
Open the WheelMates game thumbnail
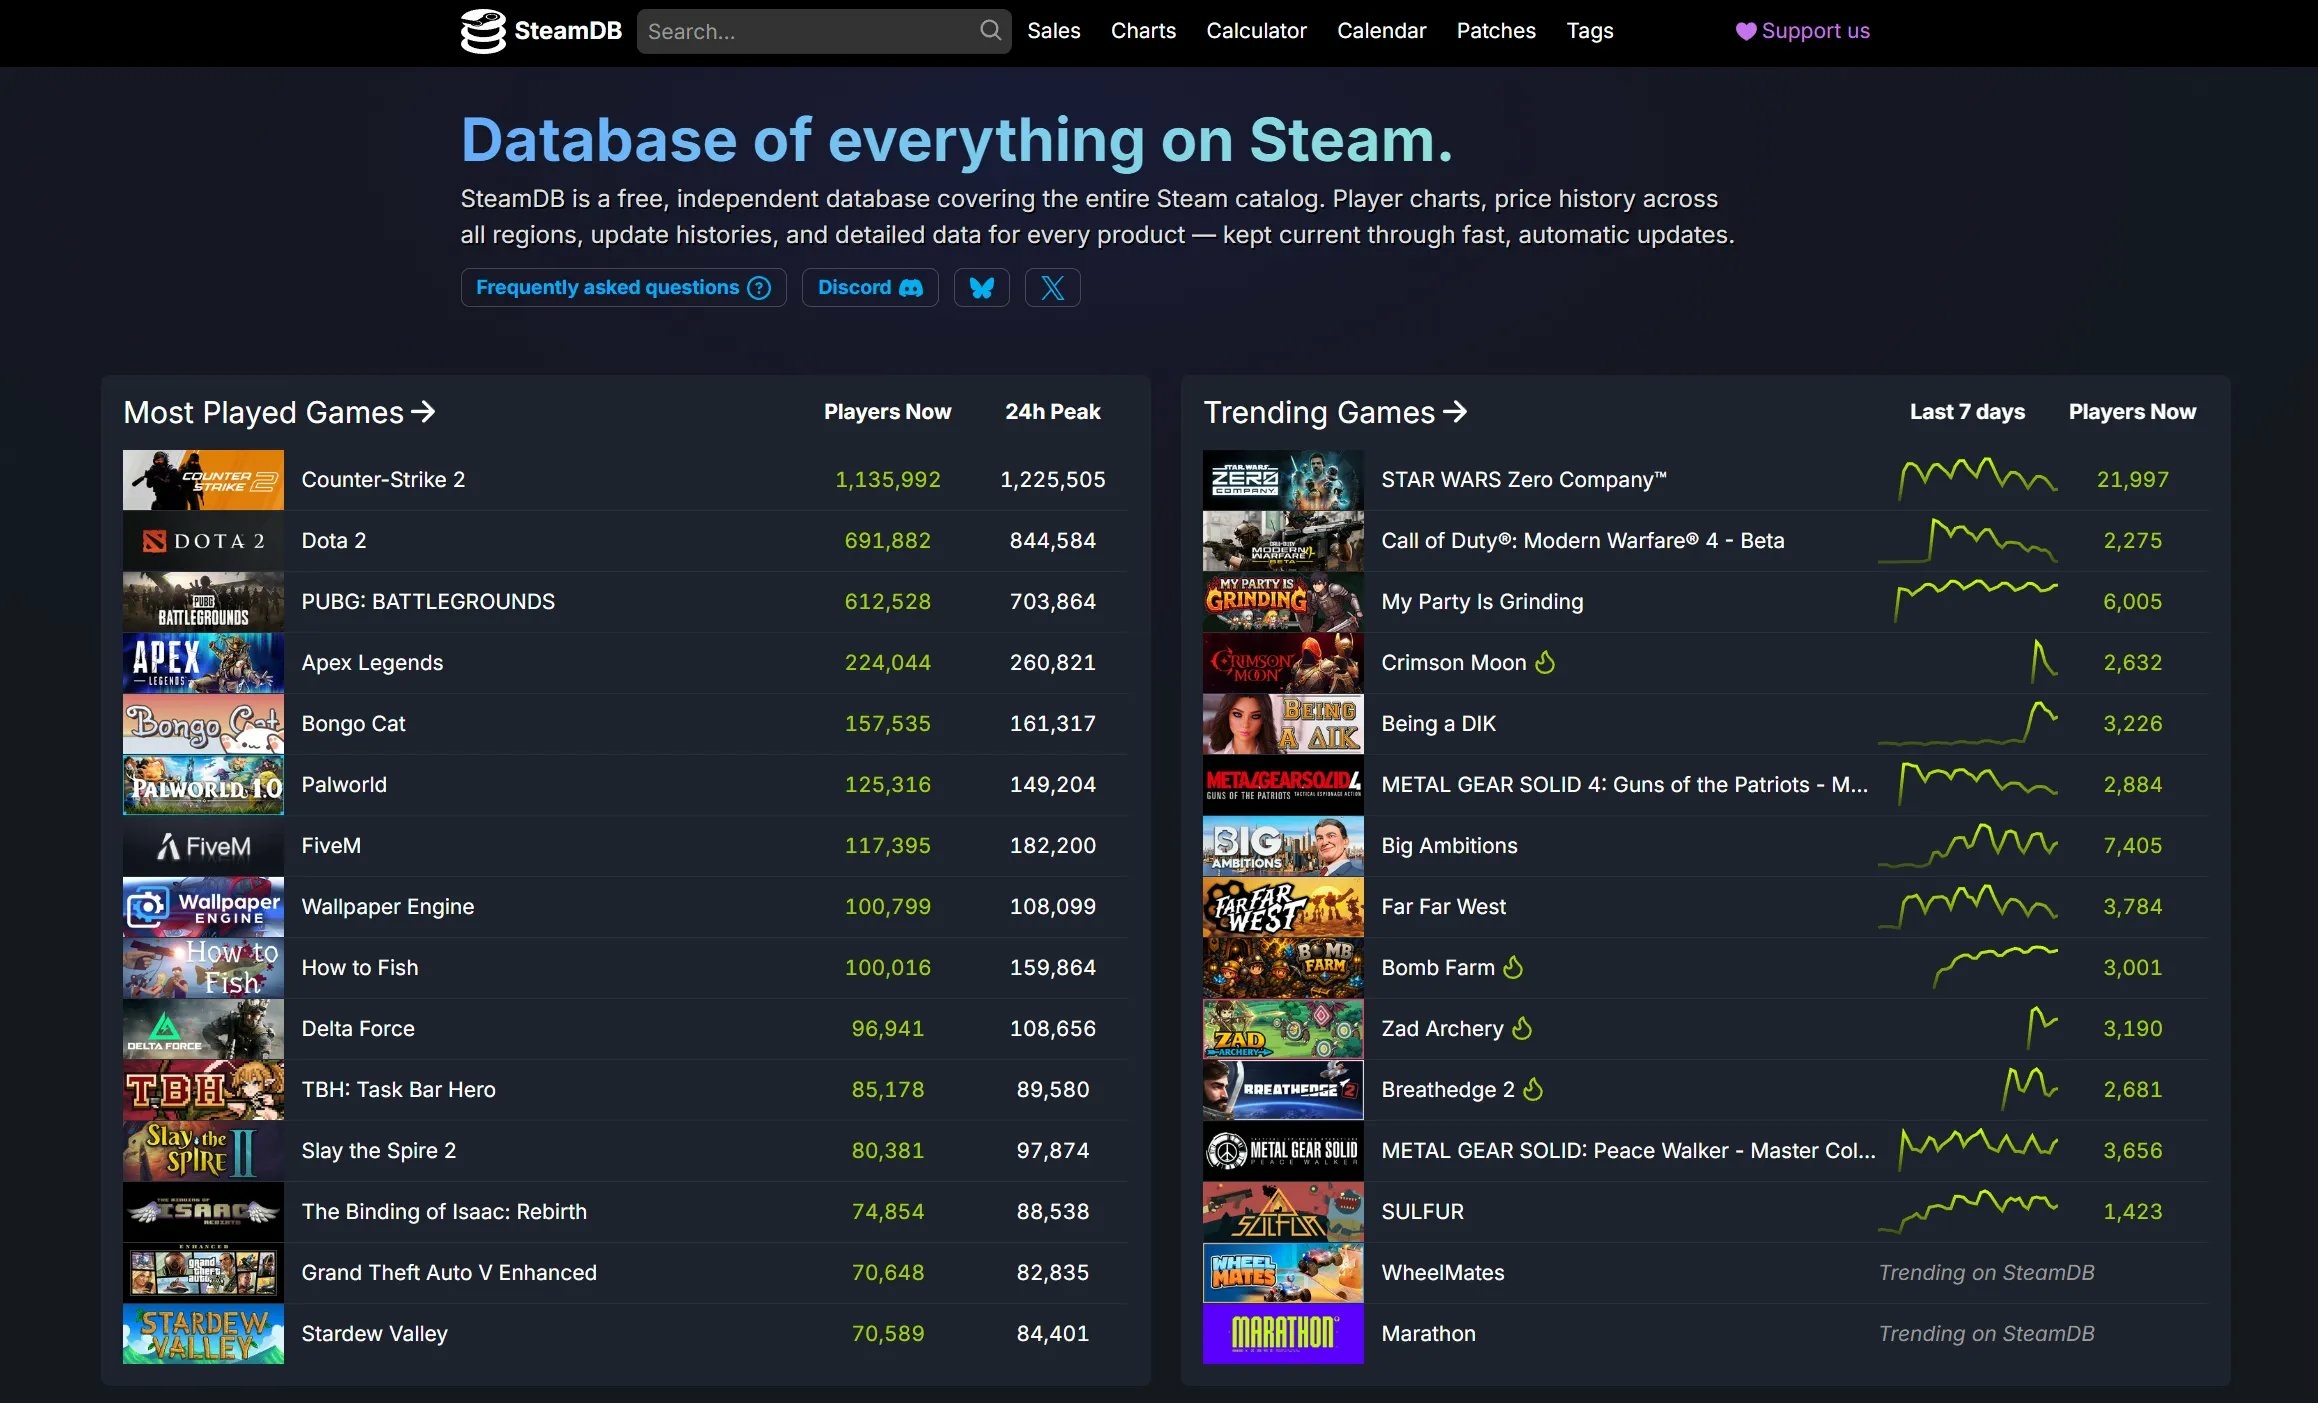point(1283,1273)
